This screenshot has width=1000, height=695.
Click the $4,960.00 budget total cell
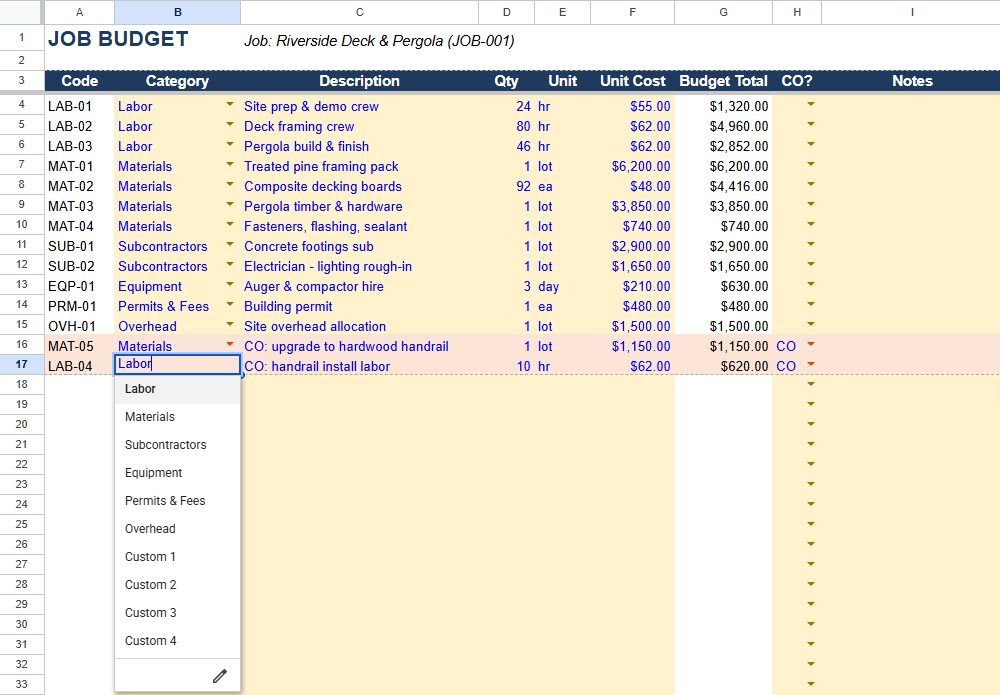click(723, 126)
